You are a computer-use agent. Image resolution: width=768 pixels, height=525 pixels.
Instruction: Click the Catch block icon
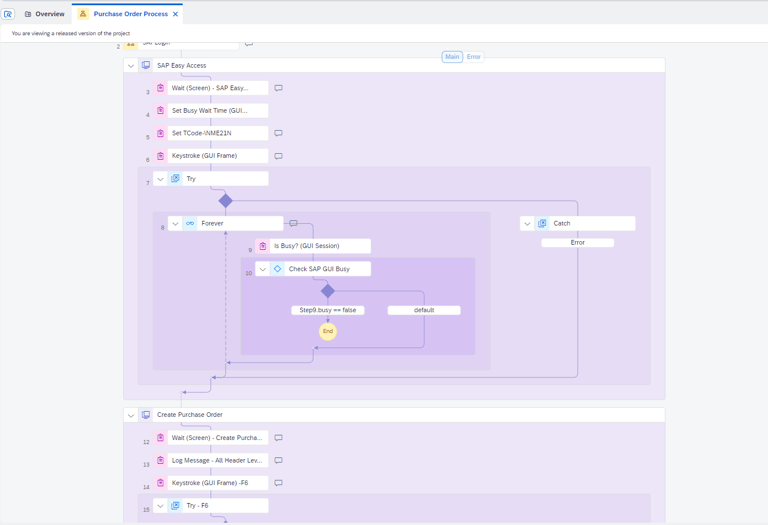click(542, 223)
